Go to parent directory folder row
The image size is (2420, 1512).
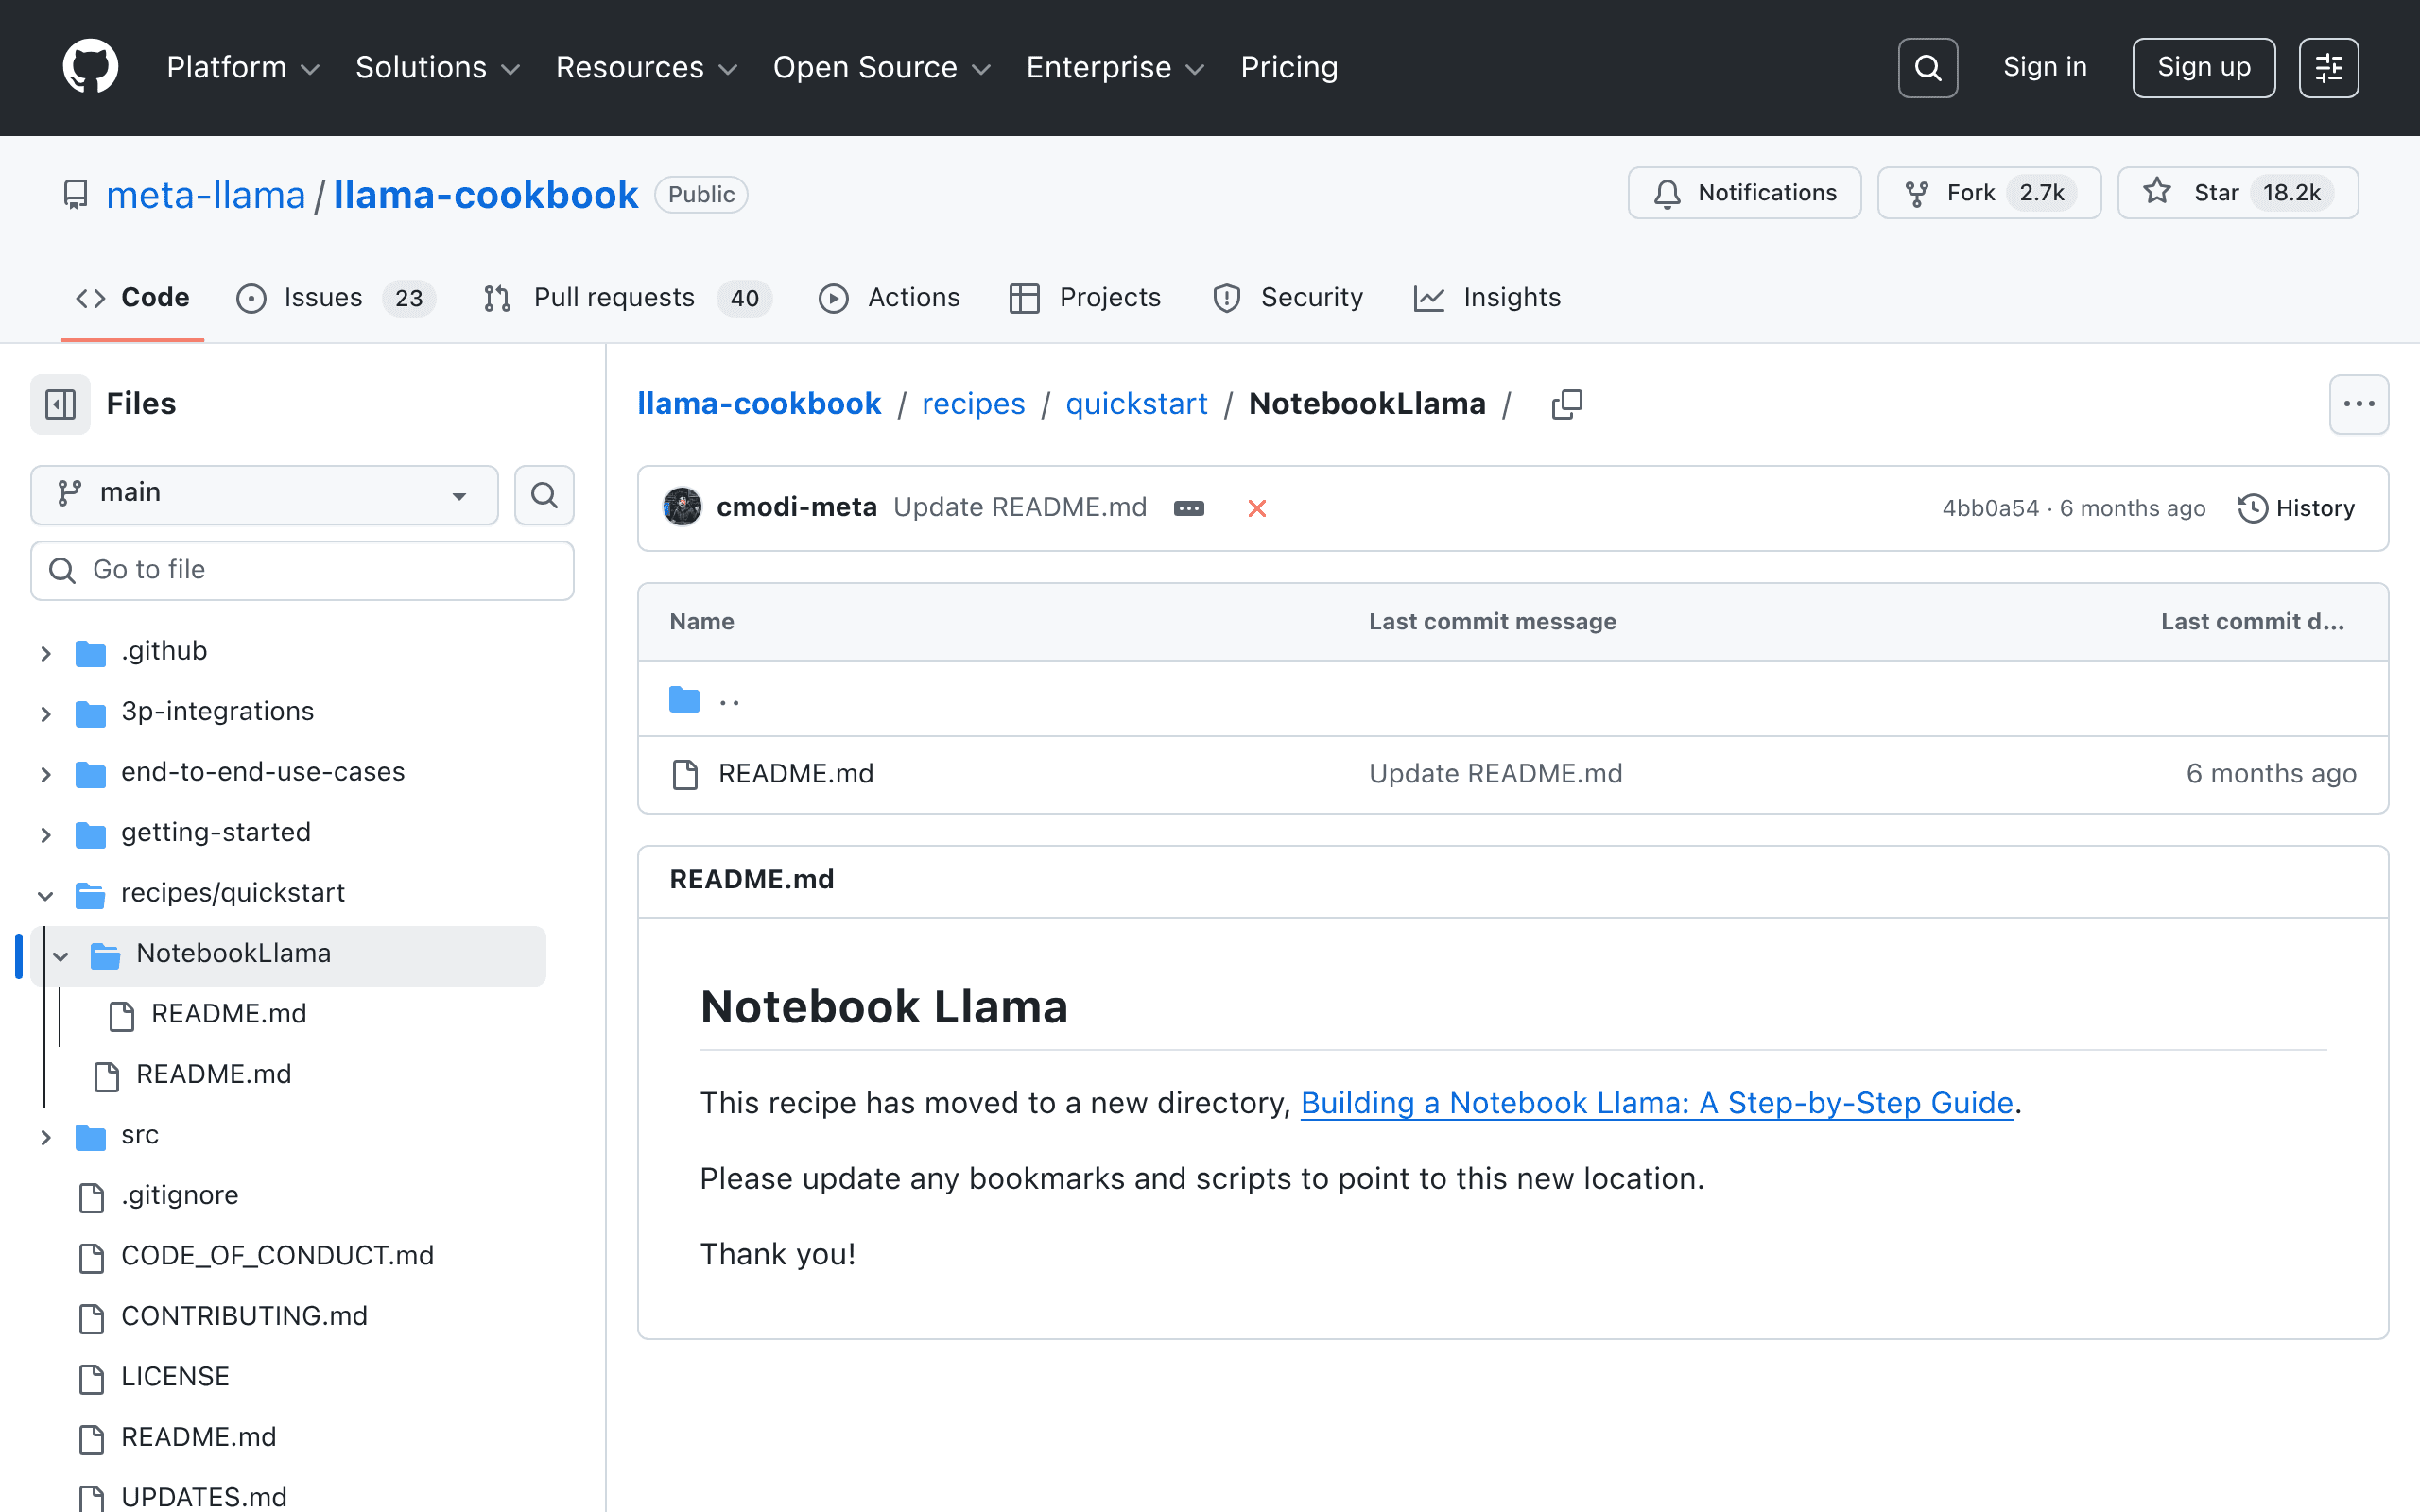tap(1512, 699)
